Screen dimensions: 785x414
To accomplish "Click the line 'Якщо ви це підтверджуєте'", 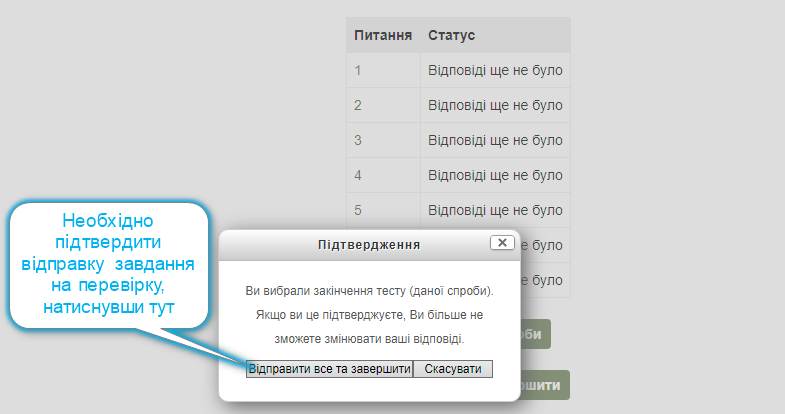I will coord(369,315).
